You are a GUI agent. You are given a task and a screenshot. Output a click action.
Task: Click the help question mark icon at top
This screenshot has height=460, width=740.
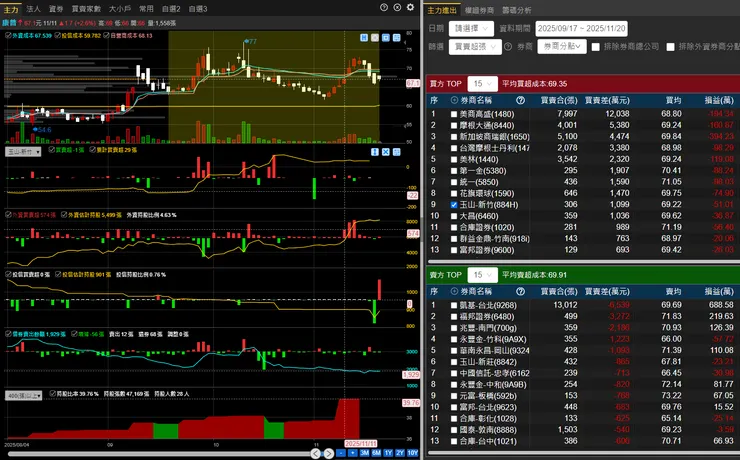tap(384, 8)
